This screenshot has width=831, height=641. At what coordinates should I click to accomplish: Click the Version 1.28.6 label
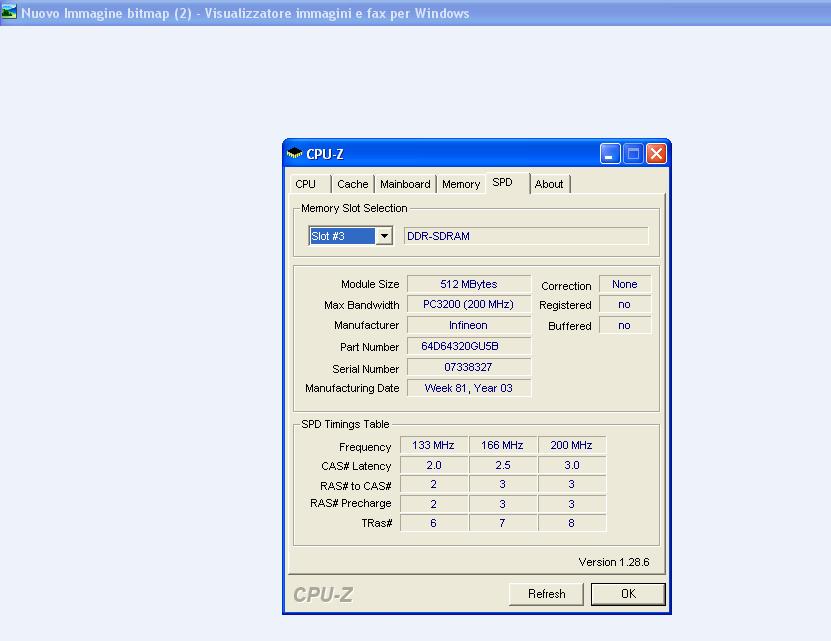coord(614,562)
